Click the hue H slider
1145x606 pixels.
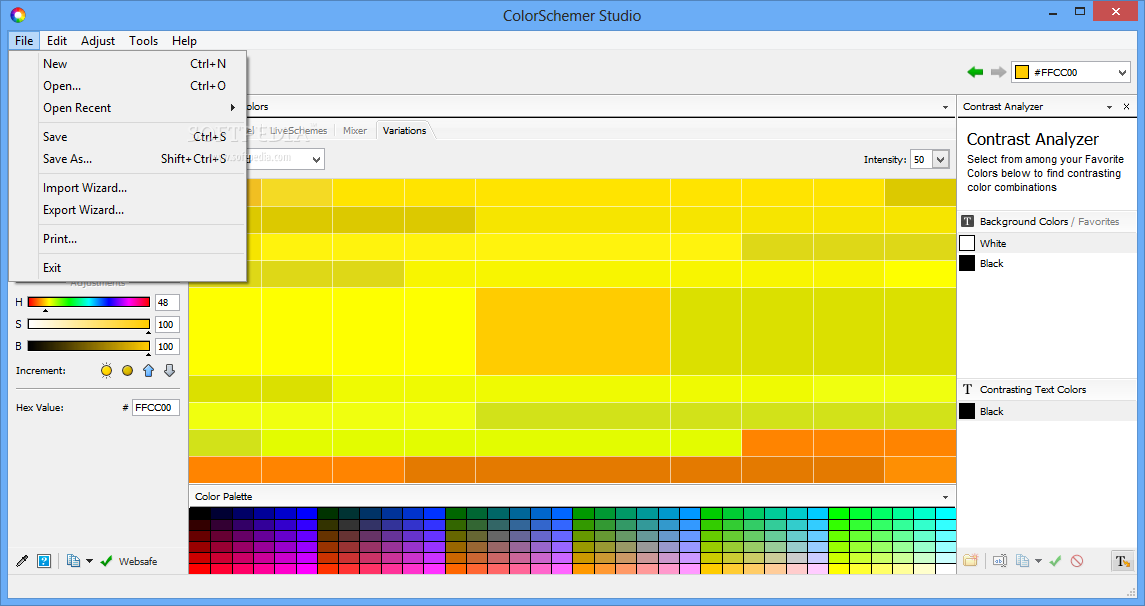coord(88,302)
